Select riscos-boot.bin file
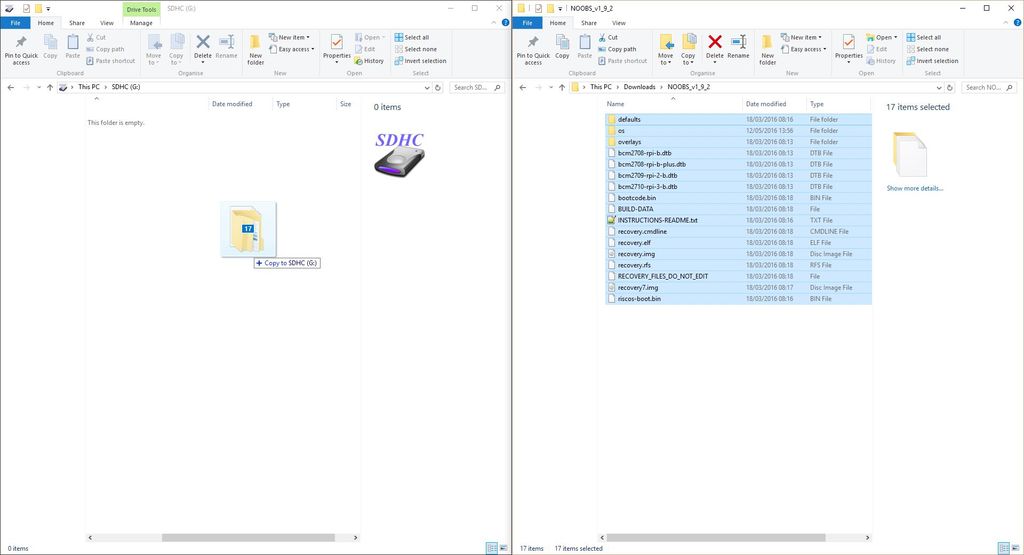Viewport: 1024px width, 555px height. tap(739, 298)
